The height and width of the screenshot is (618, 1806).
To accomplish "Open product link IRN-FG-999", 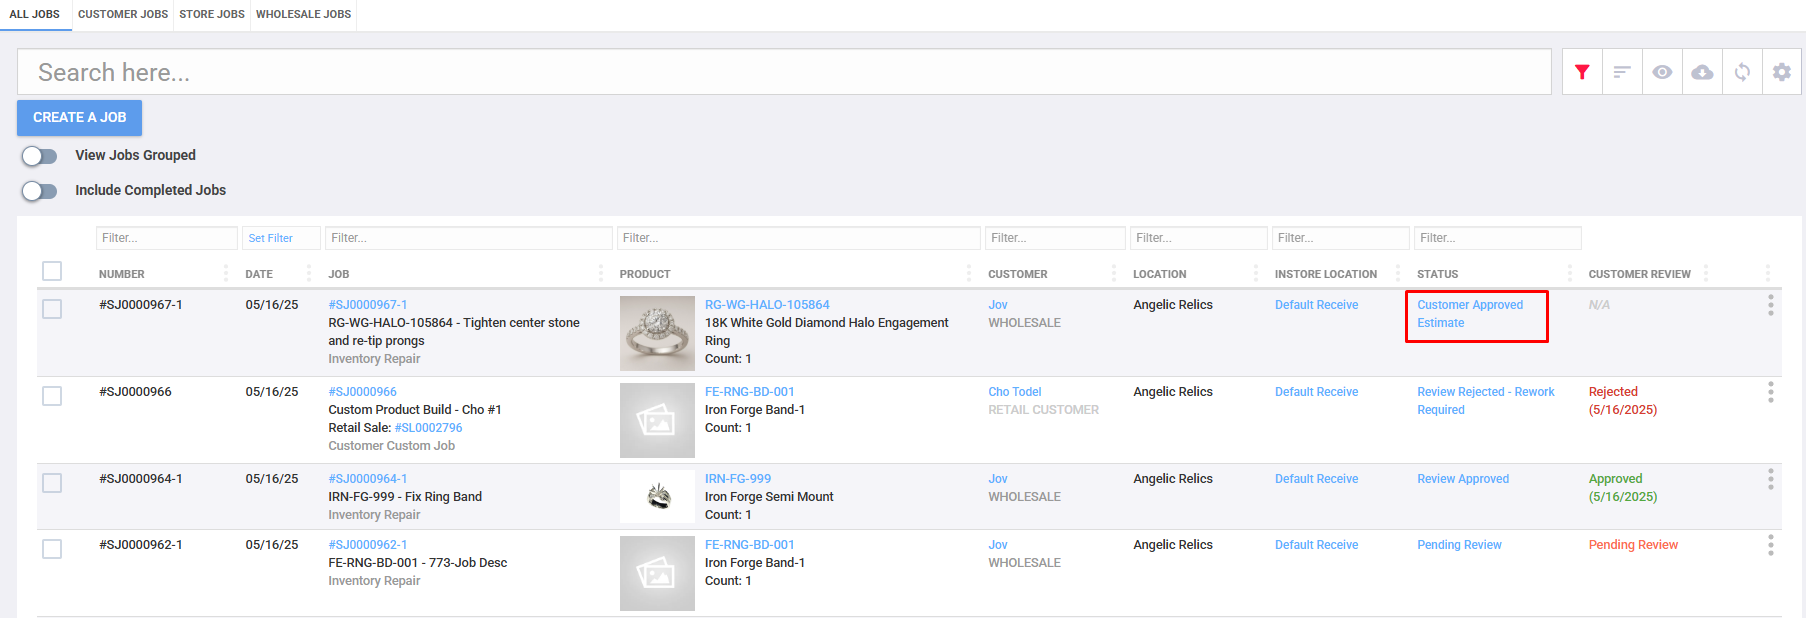I will point(738,479).
